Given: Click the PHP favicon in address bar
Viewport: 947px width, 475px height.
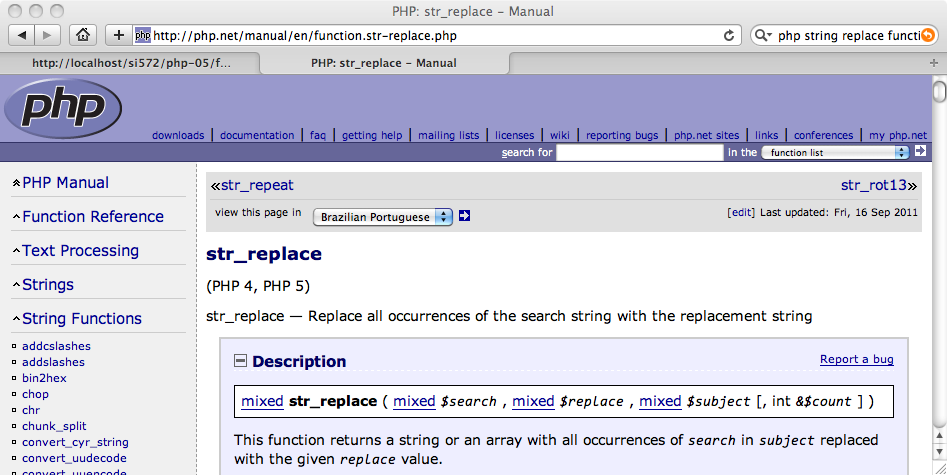Looking at the screenshot, I should point(143,35).
